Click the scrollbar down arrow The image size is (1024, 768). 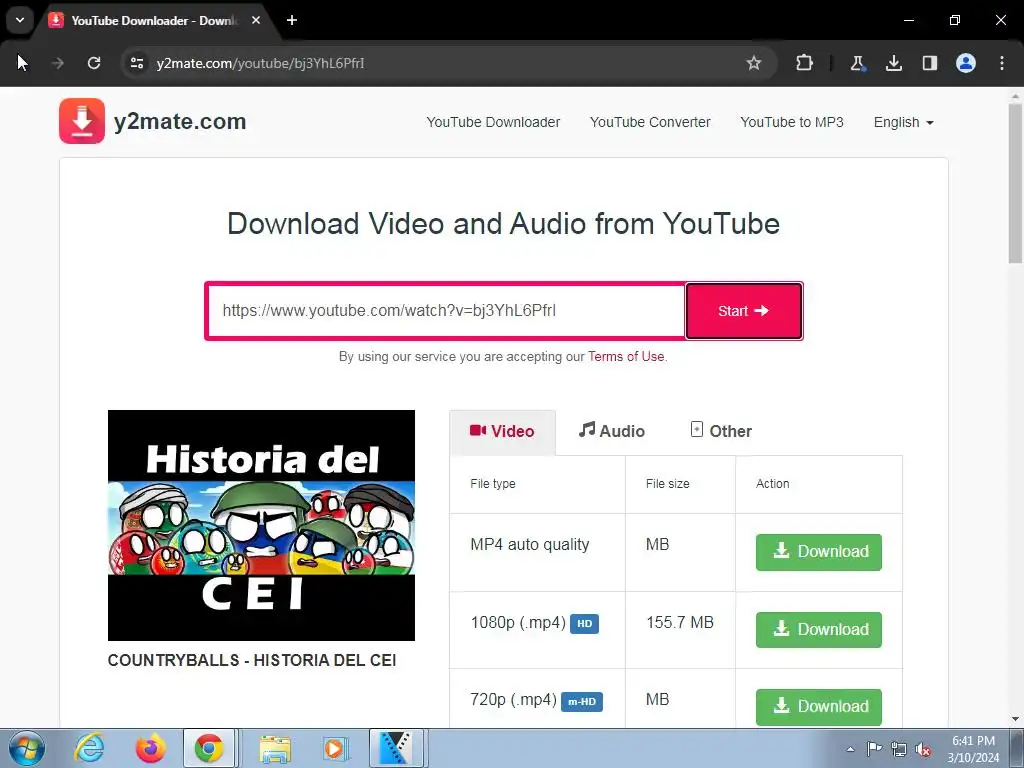click(x=1015, y=719)
